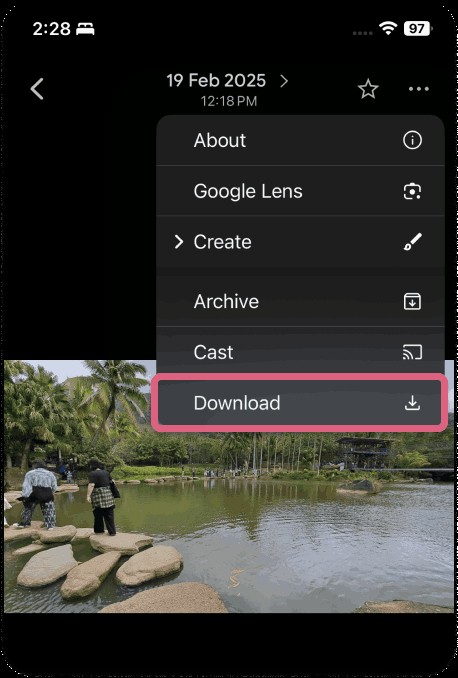The height and width of the screenshot is (678, 458).
Task: Tap the Archive box icon
Action: coord(412,301)
